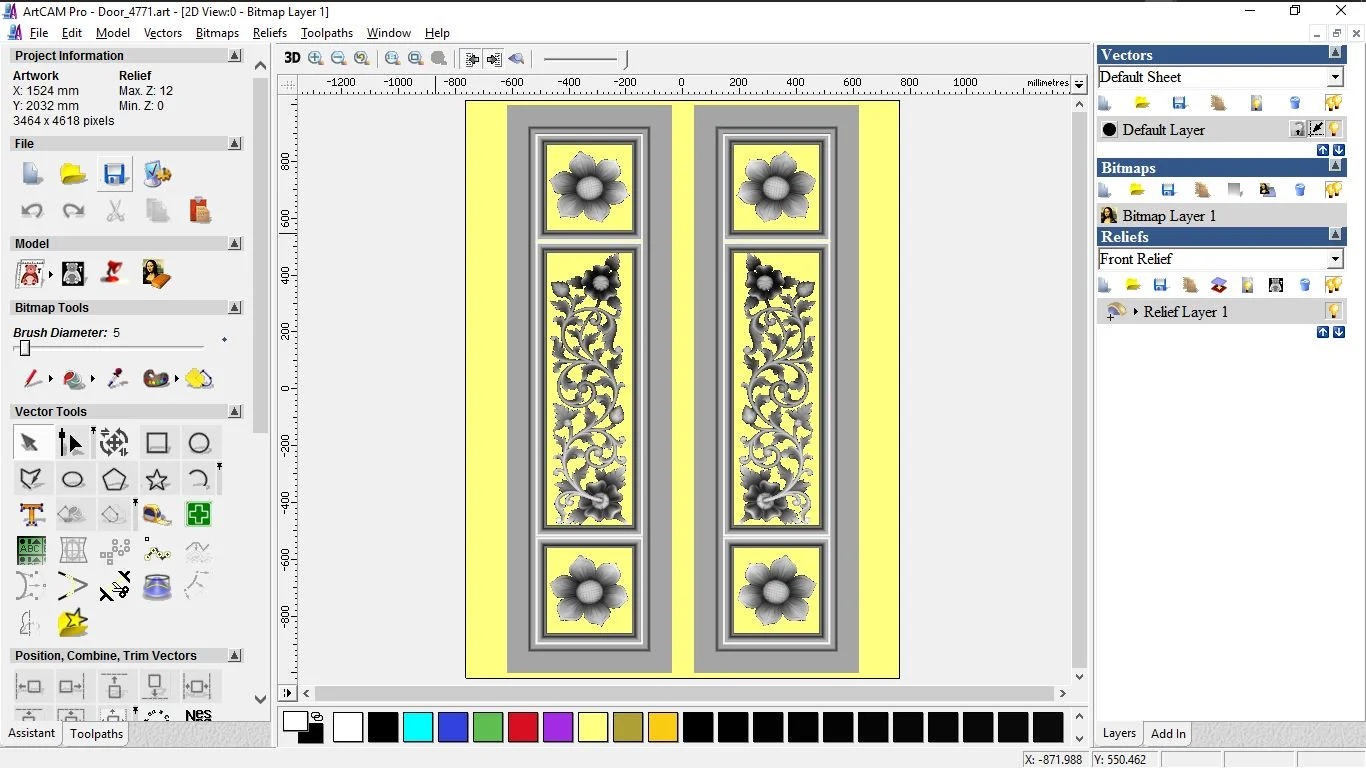Switch to the Add In tab
Image resolution: width=1366 pixels, height=768 pixels.
(1168, 733)
